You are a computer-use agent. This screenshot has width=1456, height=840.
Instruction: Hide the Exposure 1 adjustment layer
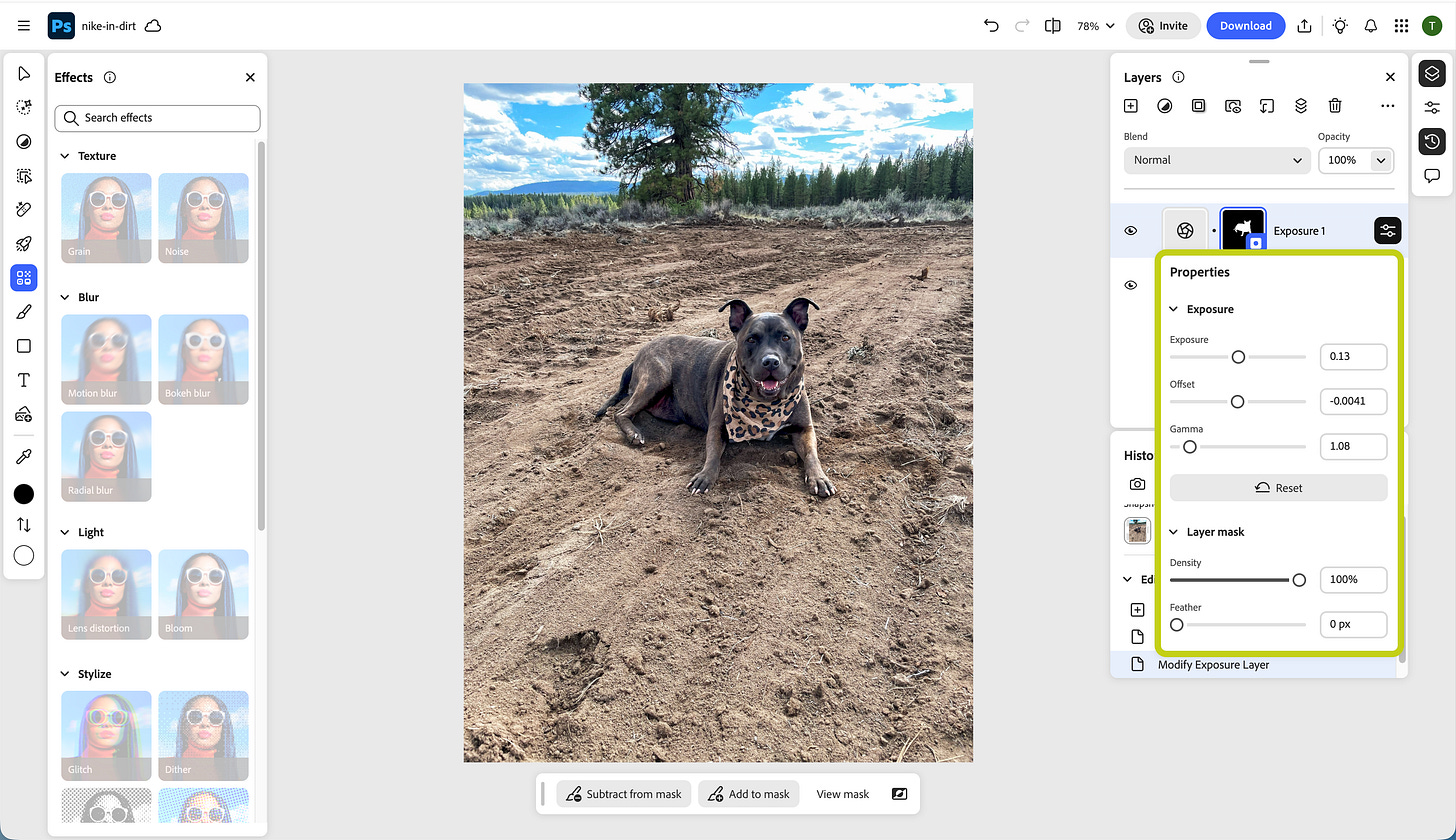[x=1131, y=230]
